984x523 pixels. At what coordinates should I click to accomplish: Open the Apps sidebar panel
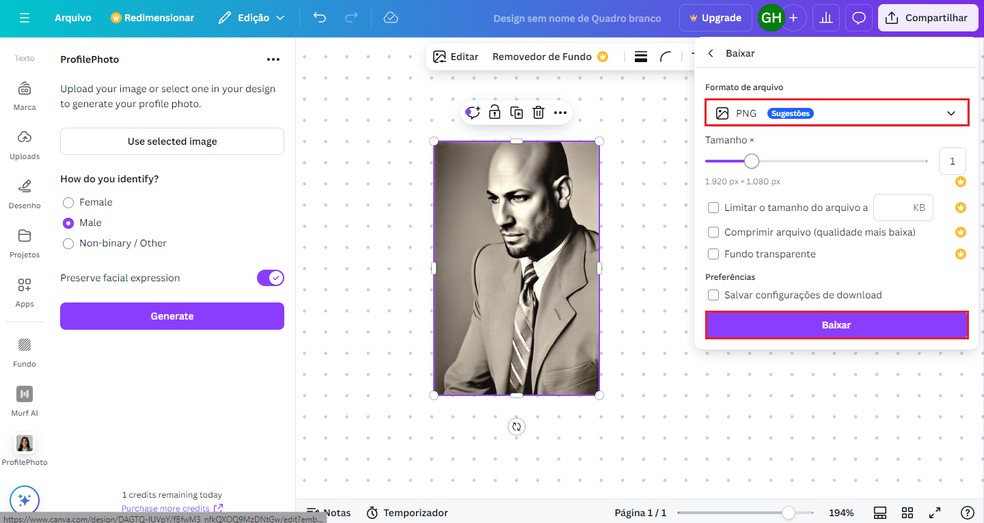24,293
